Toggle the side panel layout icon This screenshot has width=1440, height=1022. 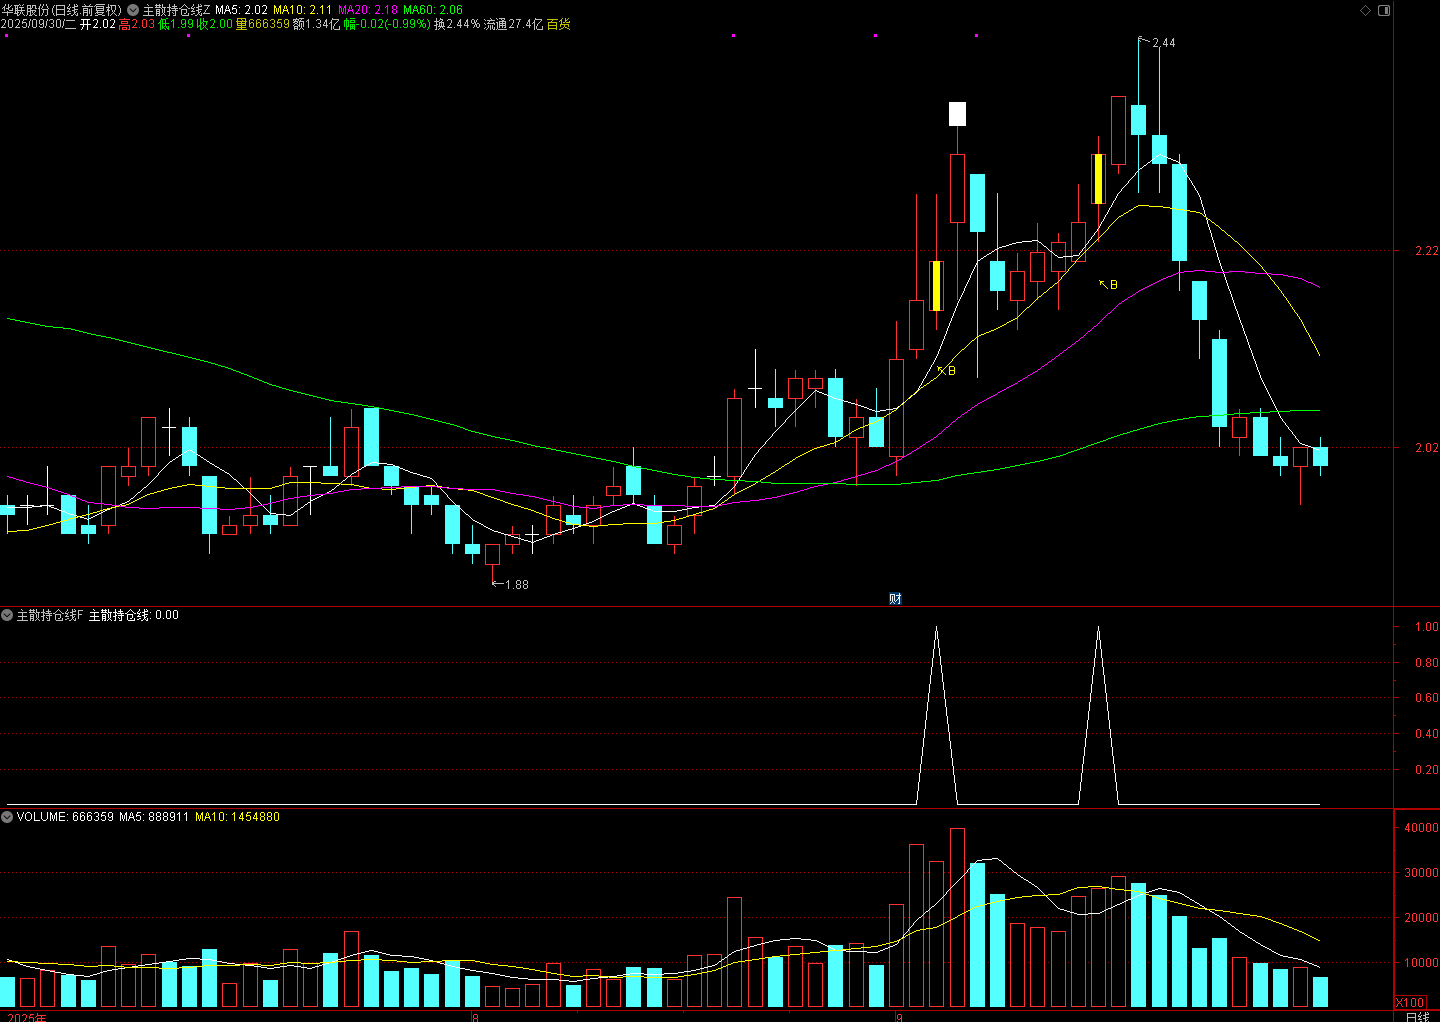(x=1384, y=10)
